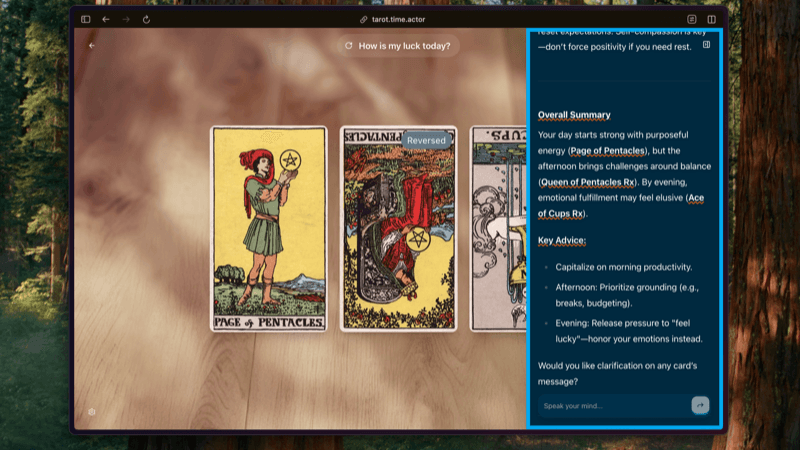The height and width of the screenshot is (450, 800).
Task: Select the partially hidden Ace of Cups card
Action: [x=498, y=228]
